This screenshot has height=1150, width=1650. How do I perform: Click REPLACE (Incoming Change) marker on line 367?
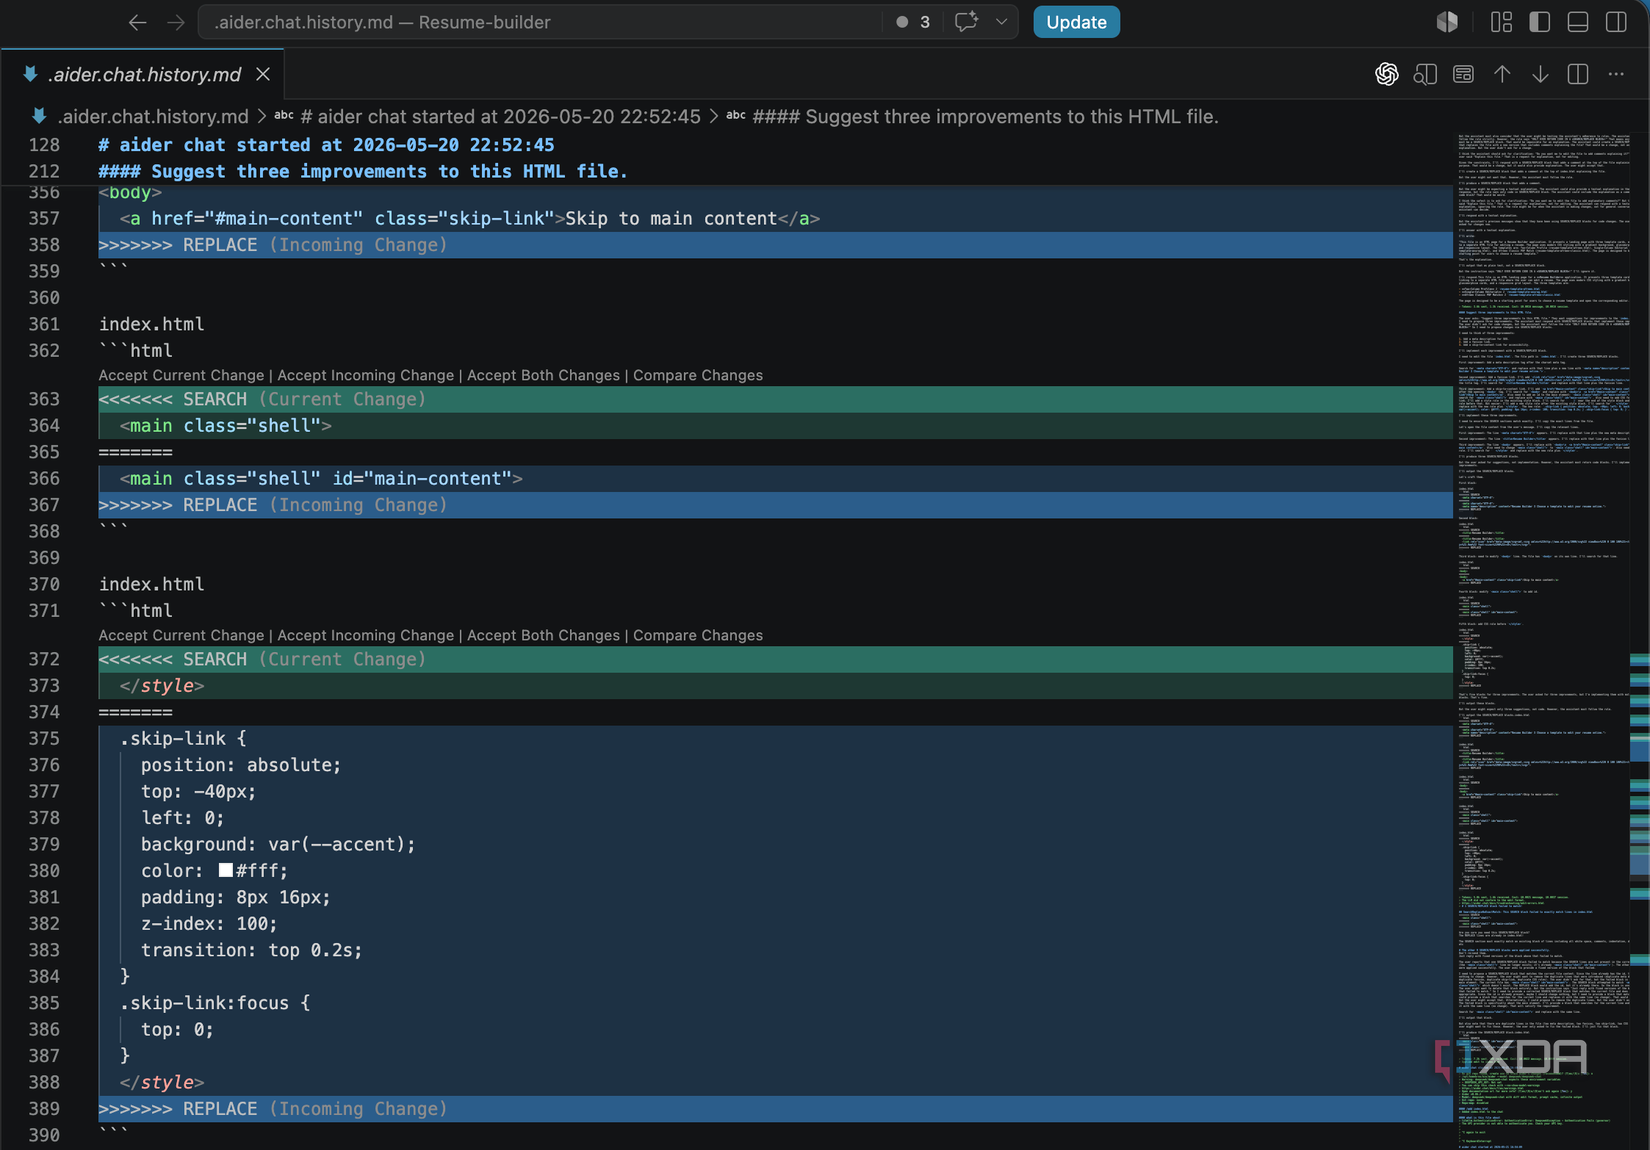(273, 505)
